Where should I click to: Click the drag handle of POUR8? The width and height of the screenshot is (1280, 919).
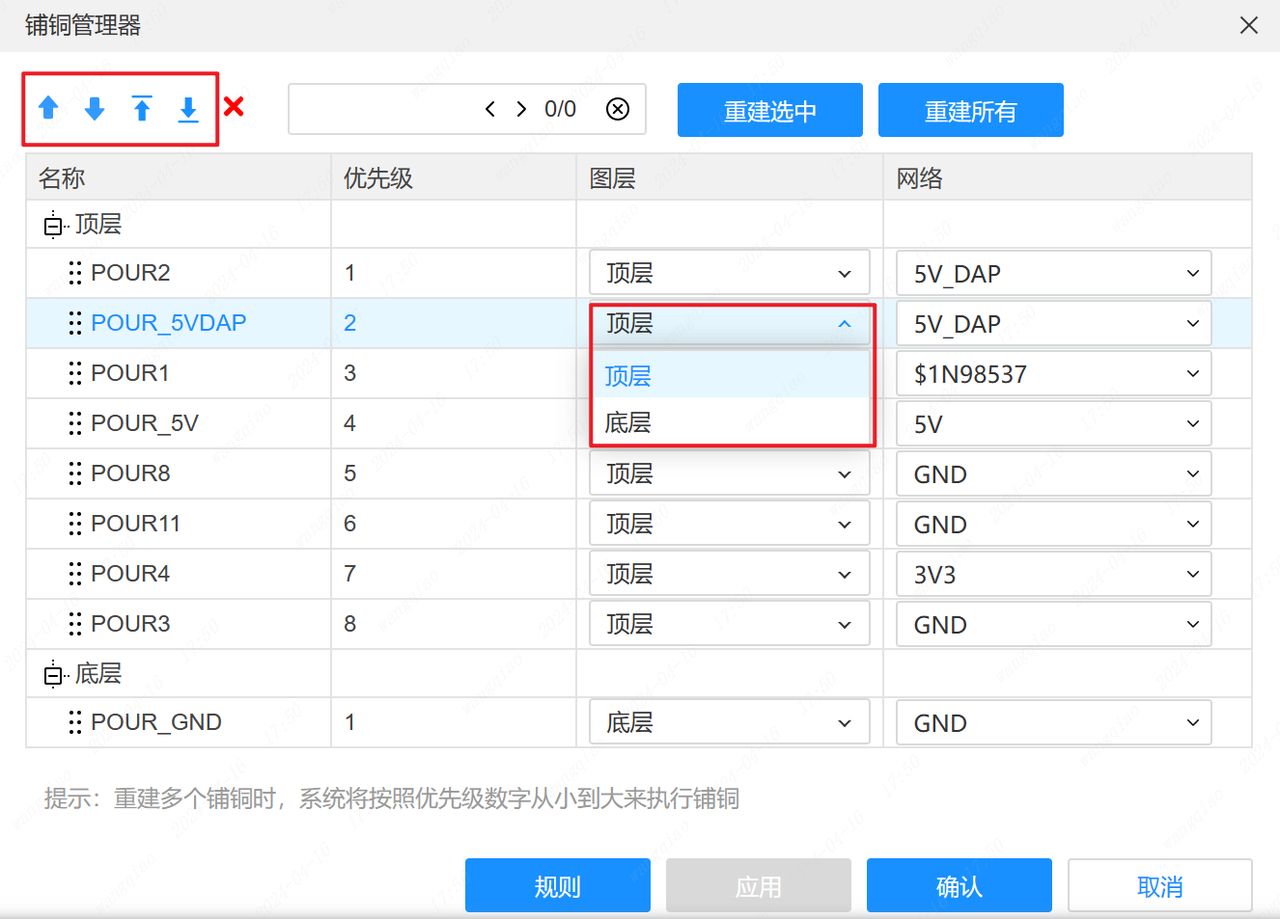75,473
